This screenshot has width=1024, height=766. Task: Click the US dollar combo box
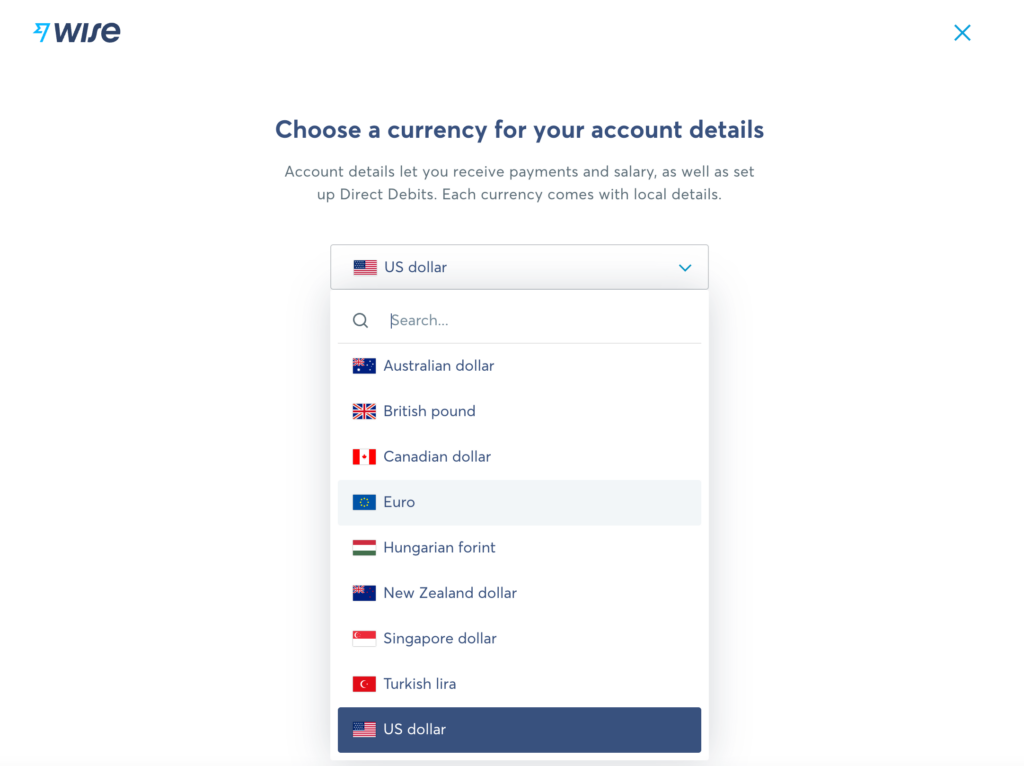[519, 267]
